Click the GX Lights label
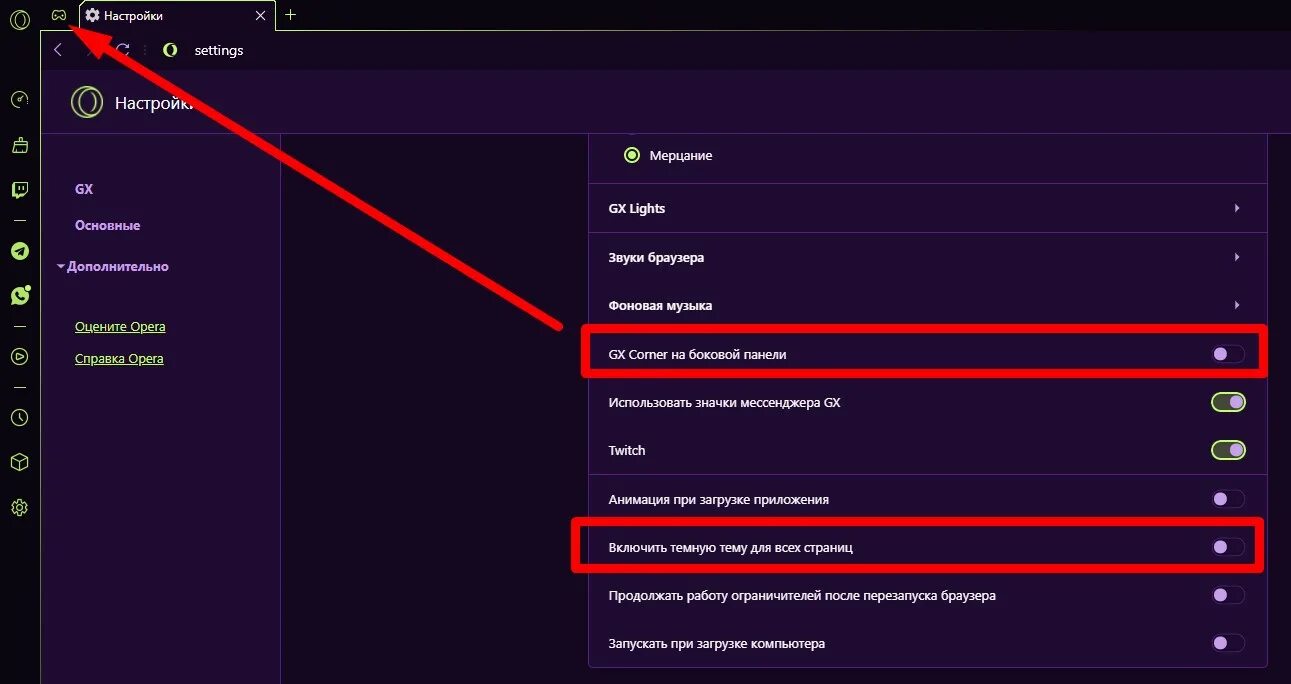Image resolution: width=1291 pixels, height=684 pixels. (x=637, y=208)
